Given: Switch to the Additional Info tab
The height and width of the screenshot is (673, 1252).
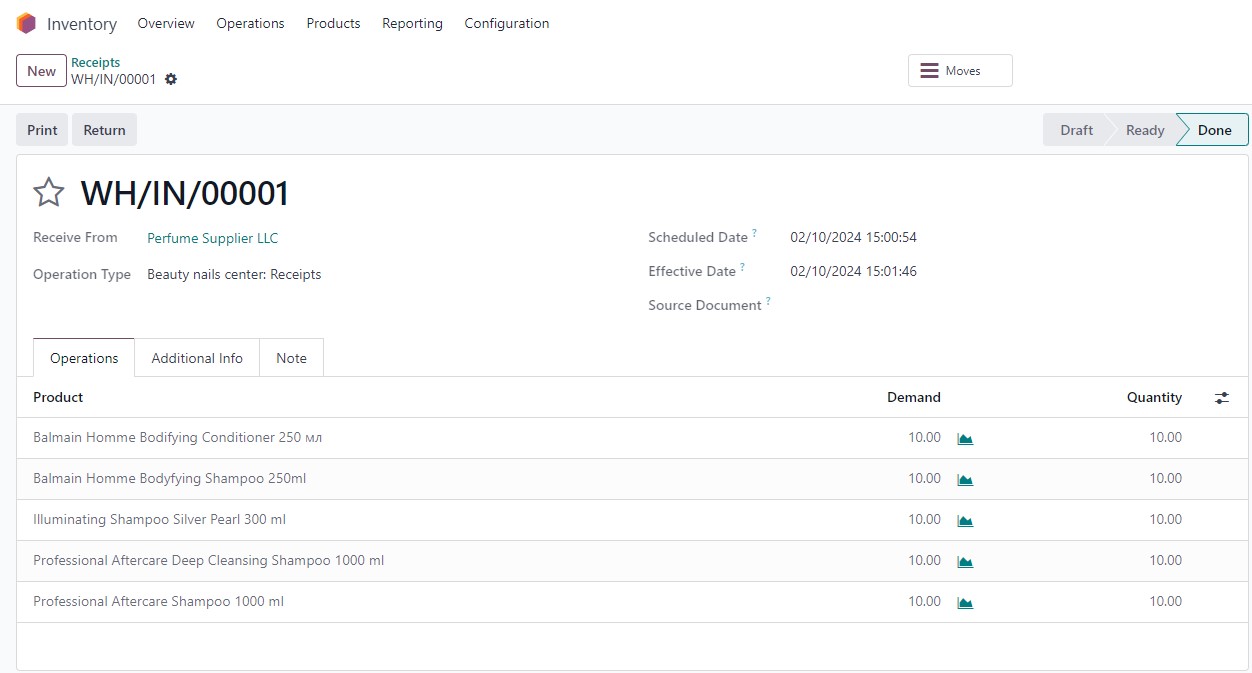Looking at the screenshot, I should point(196,357).
